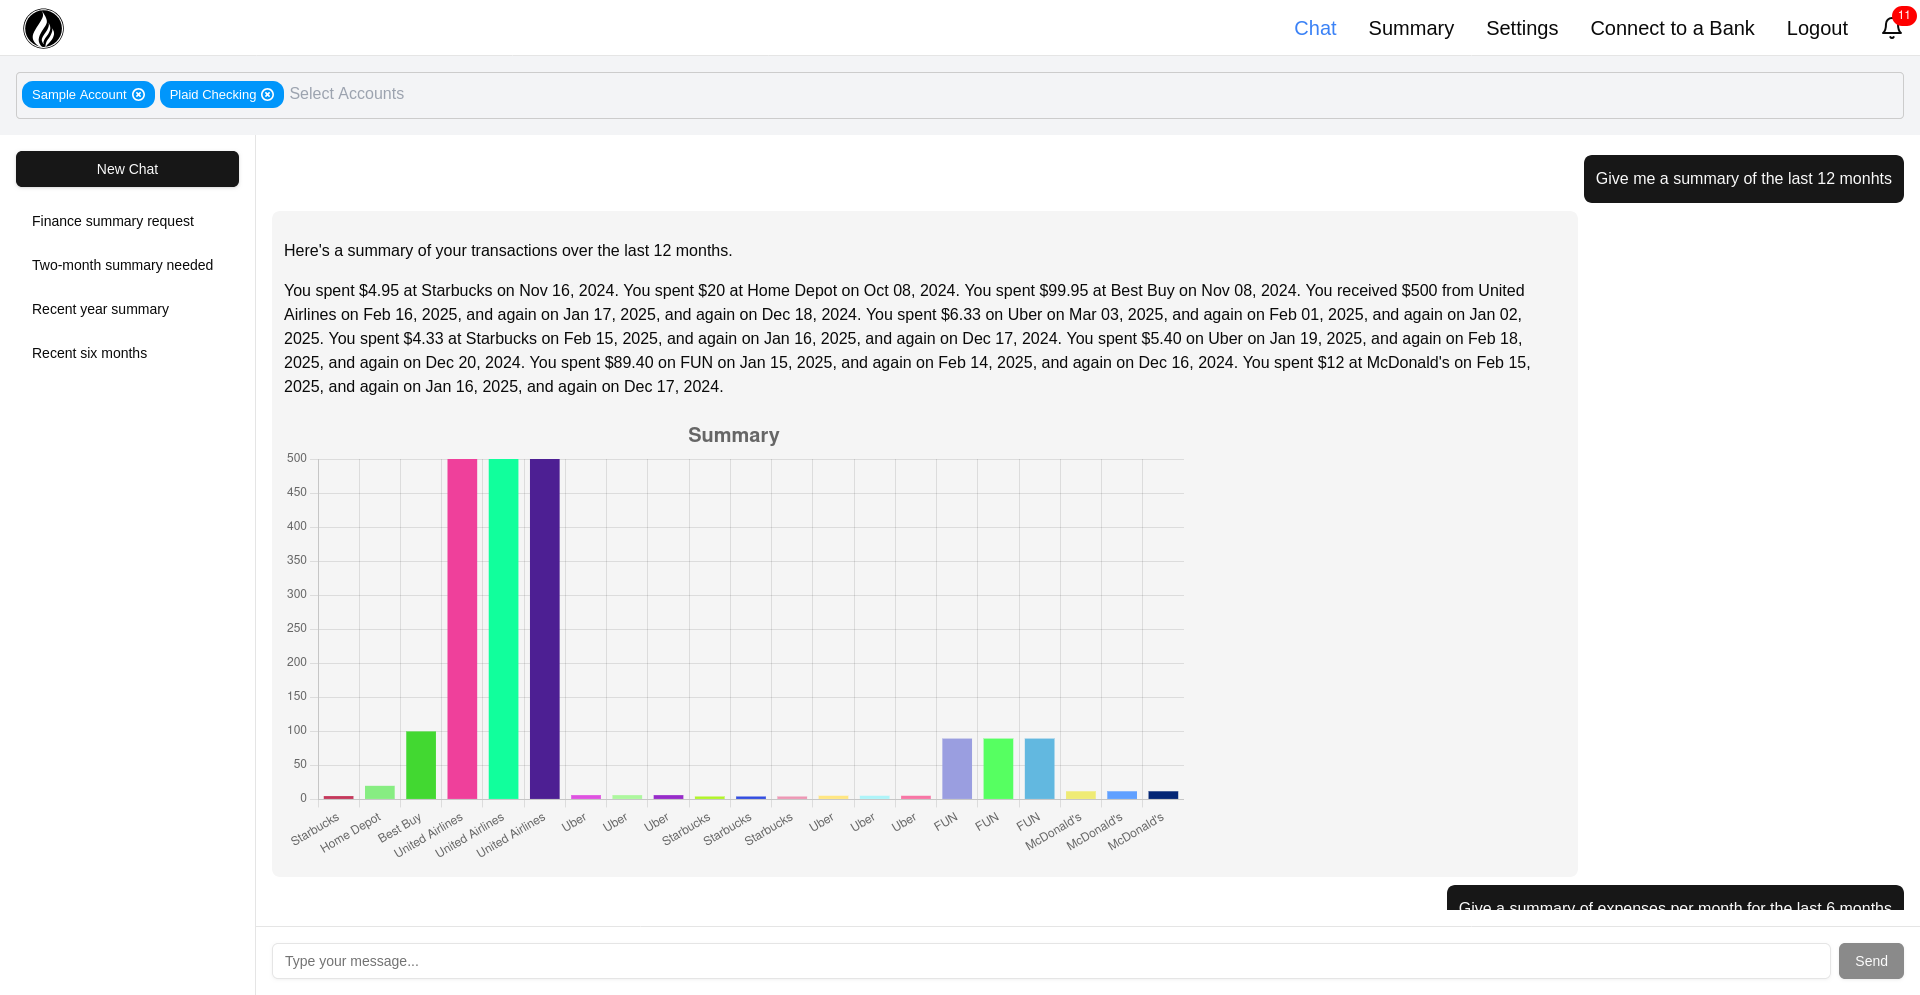Switch to the Chat page
The width and height of the screenshot is (1920, 995).
[1314, 28]
